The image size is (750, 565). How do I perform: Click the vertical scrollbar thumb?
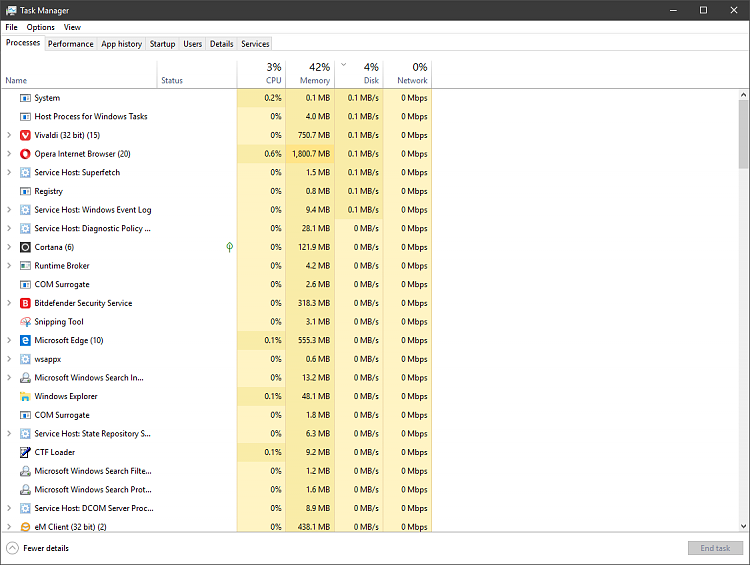pyautogui.click(x=743, y=134)
